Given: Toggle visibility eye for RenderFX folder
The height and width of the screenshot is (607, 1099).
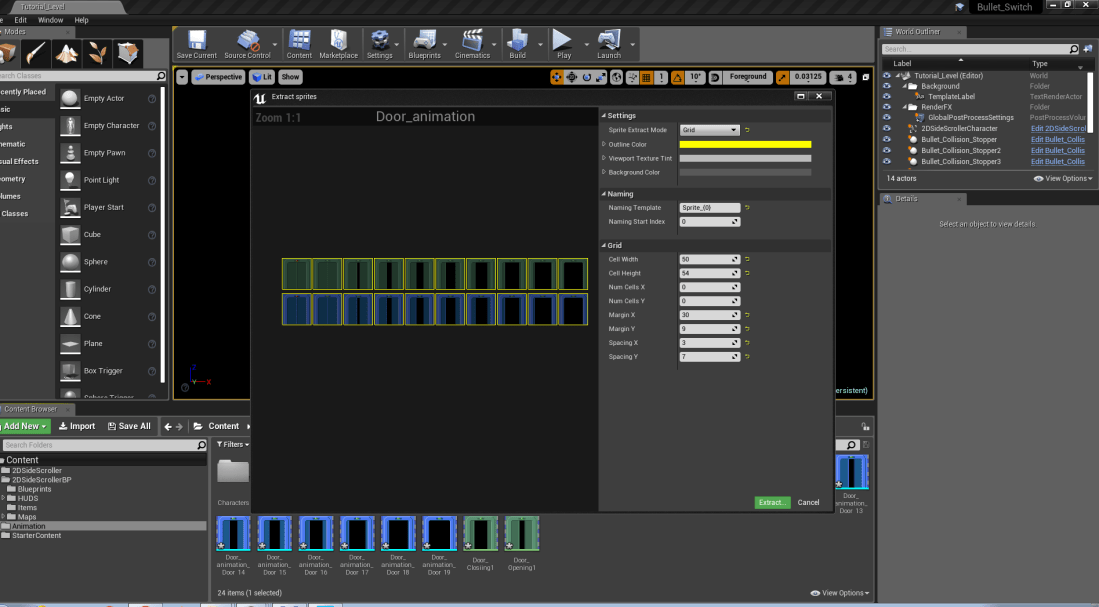Looking at the screenshot, I should [x=886, y=106].
